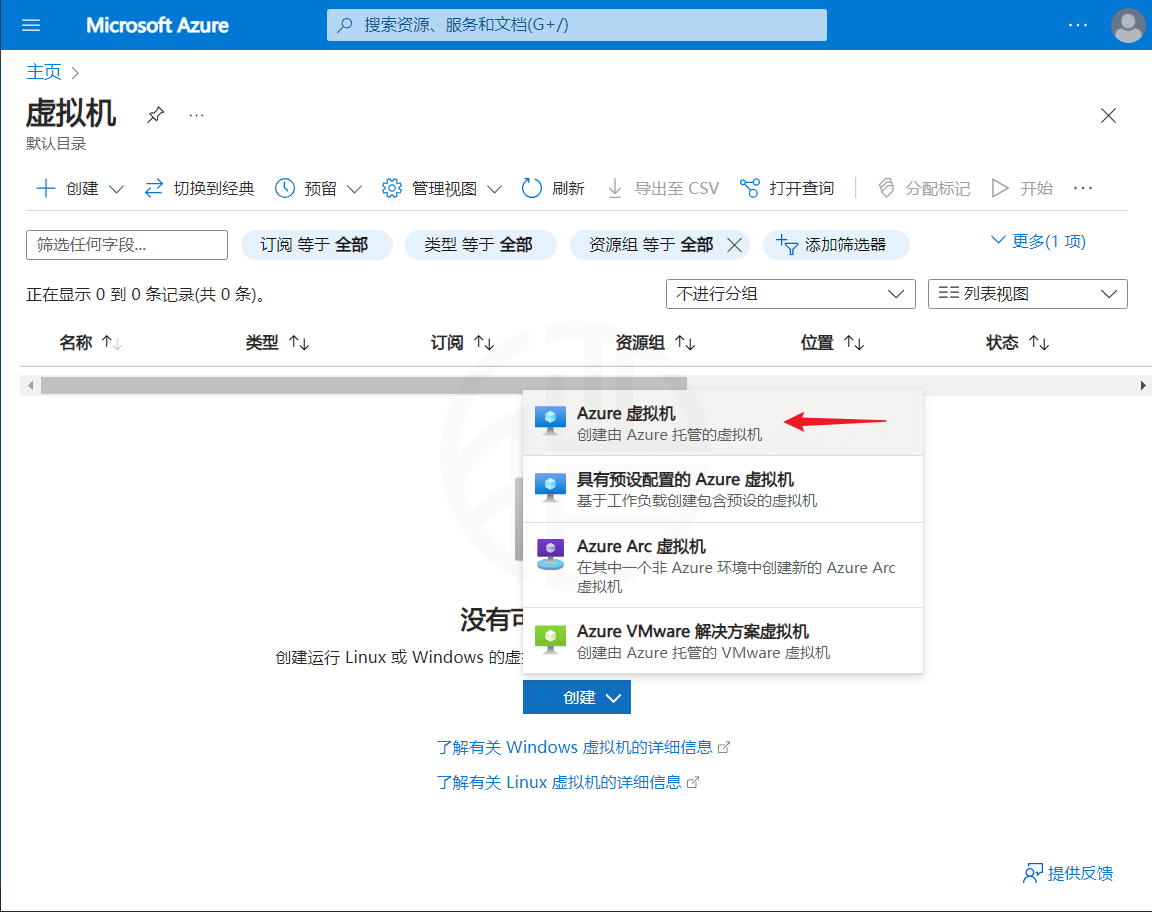Open the 列表视图 view dropdown
Image resolution: width=1152 pixels, height=912 pixels.
[x=1027, y=294]
